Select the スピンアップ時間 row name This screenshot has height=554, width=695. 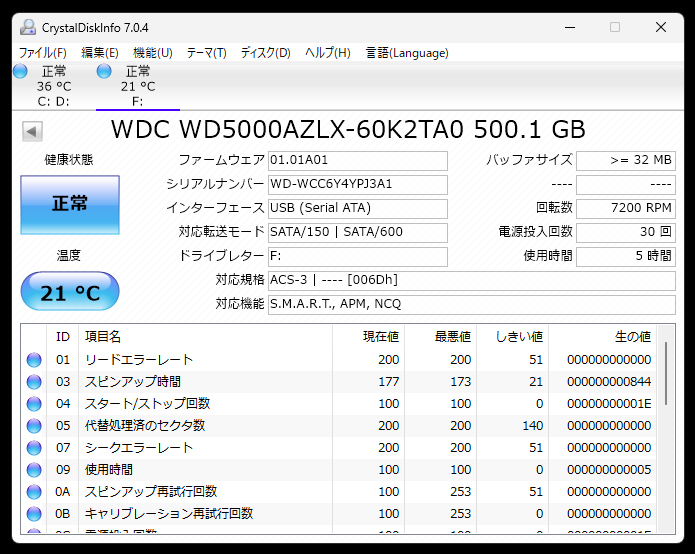133,382
